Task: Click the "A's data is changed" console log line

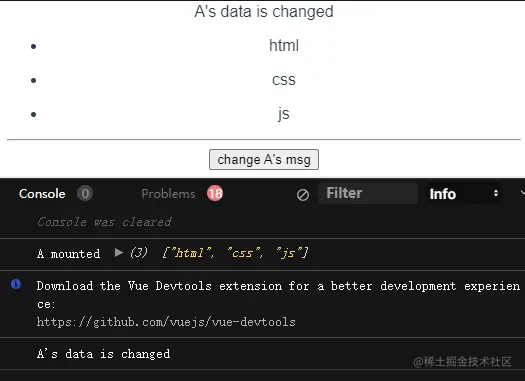Action: click(103, 354)
